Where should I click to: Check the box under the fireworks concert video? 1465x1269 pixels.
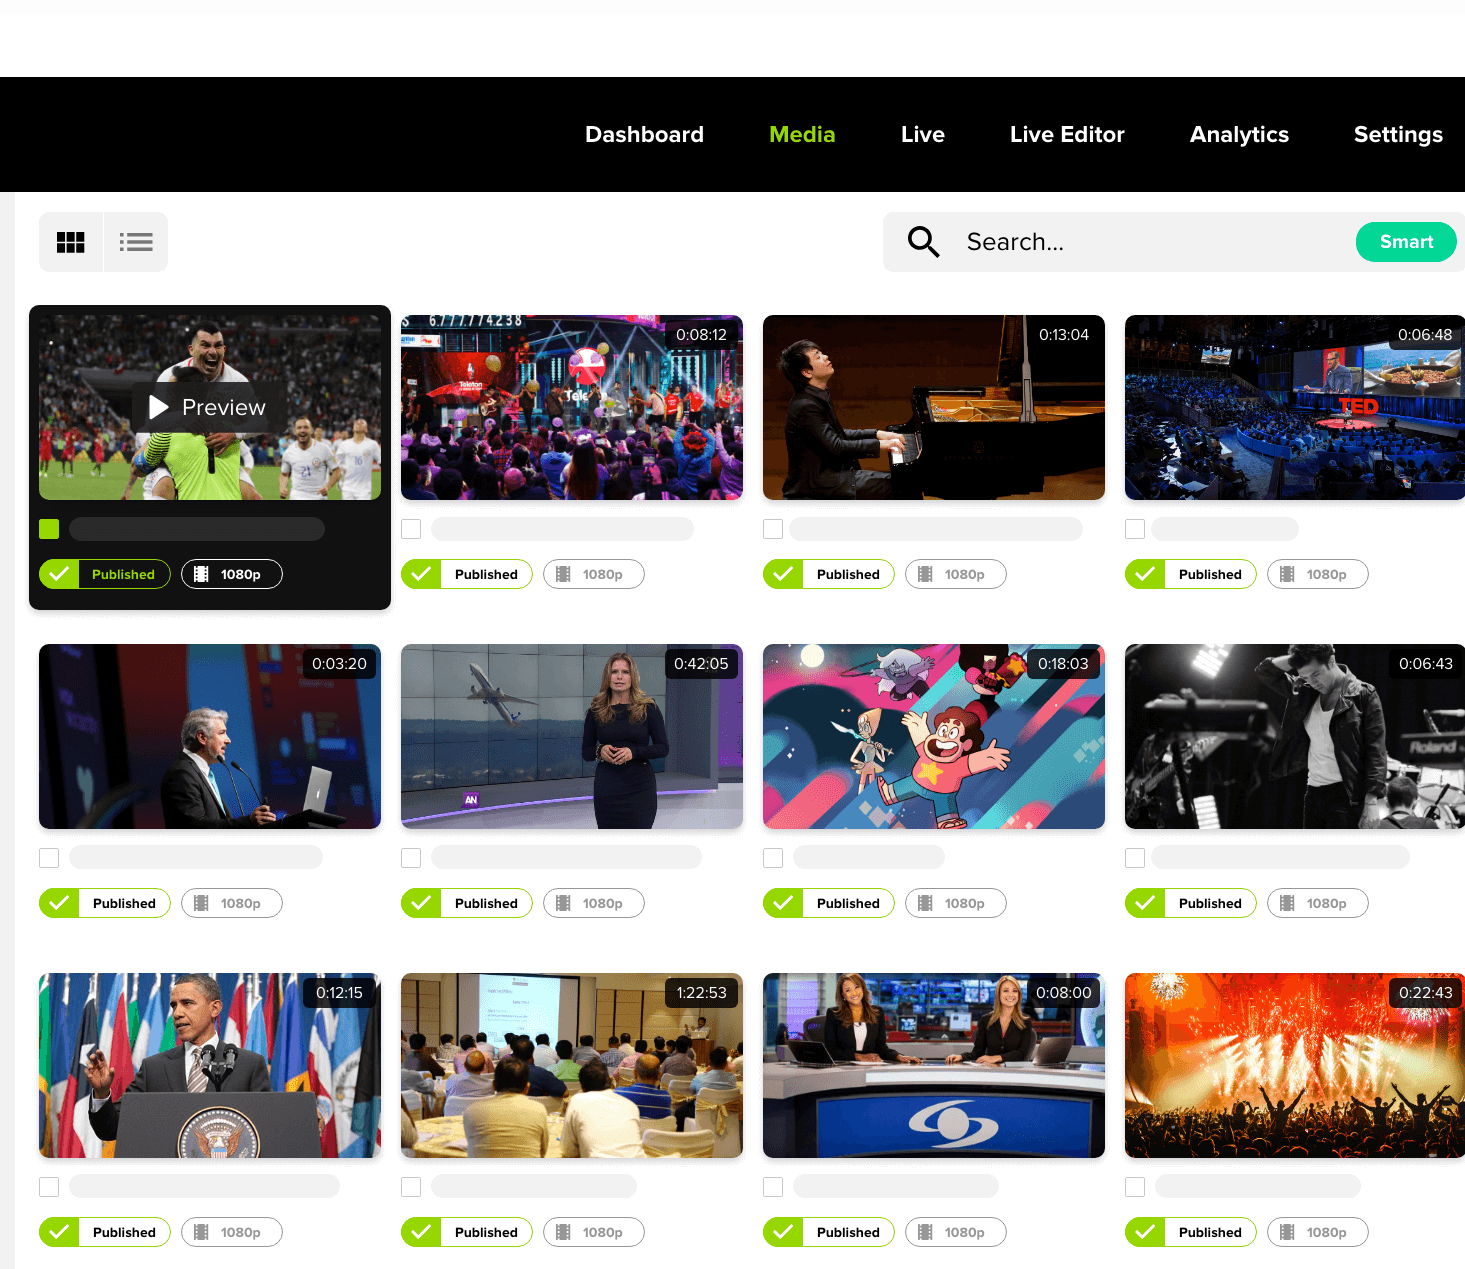(1135, 1187)
